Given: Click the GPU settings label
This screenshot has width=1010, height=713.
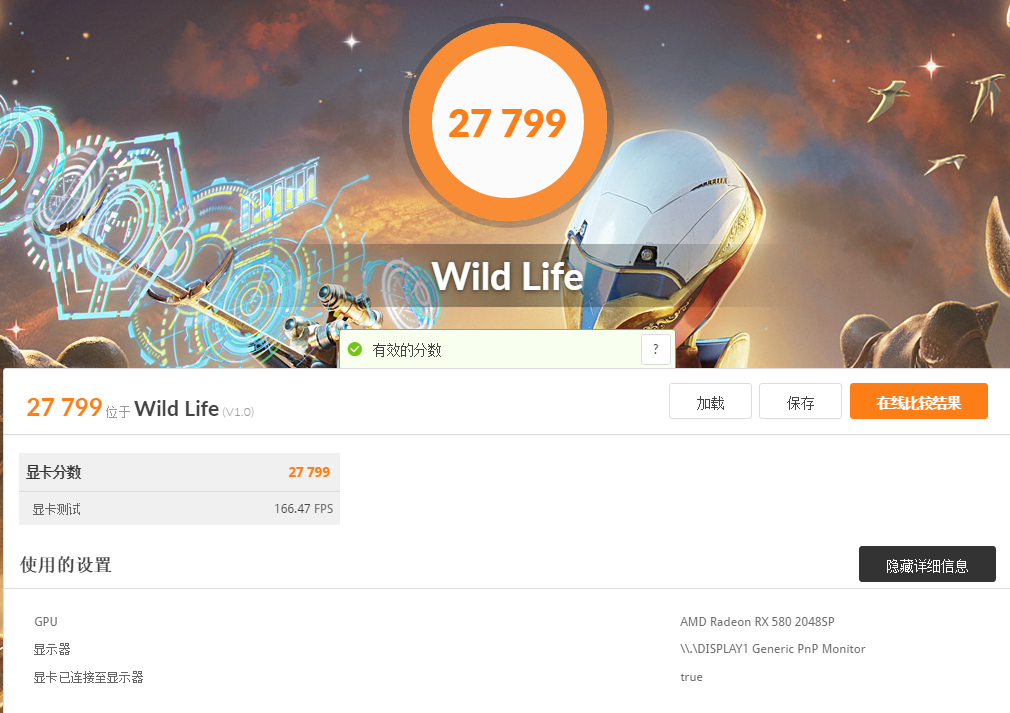Looking at the screenshot, I should pos(46,622).
